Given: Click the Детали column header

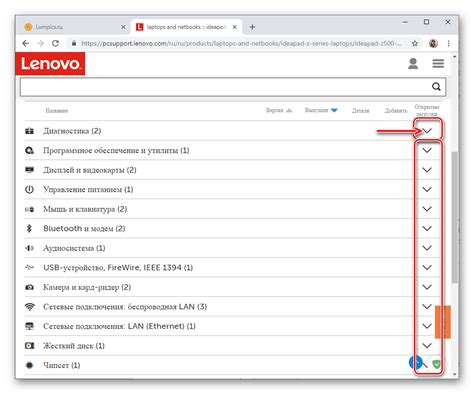Looking at the screenshot, I should pyautogui.click(x=361, y=111).
